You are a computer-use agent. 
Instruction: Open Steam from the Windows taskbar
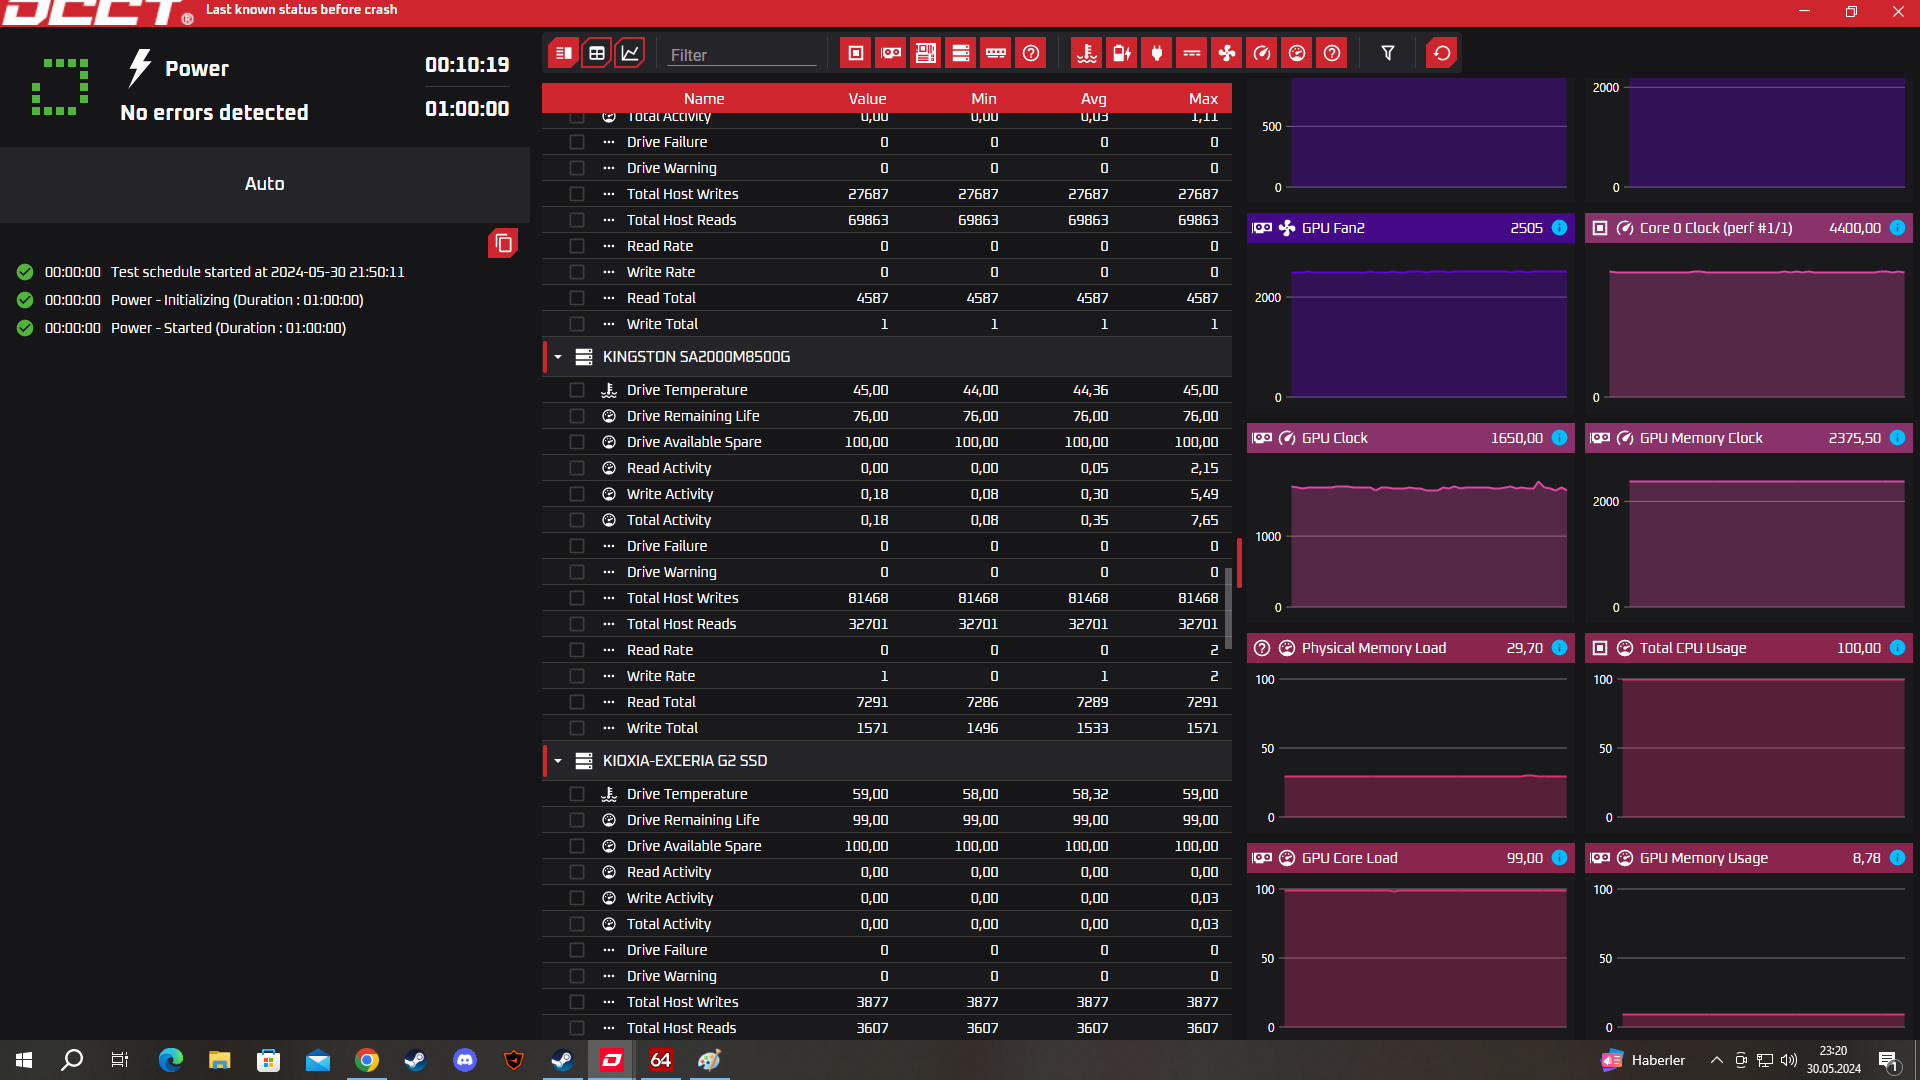(415, 1060)
